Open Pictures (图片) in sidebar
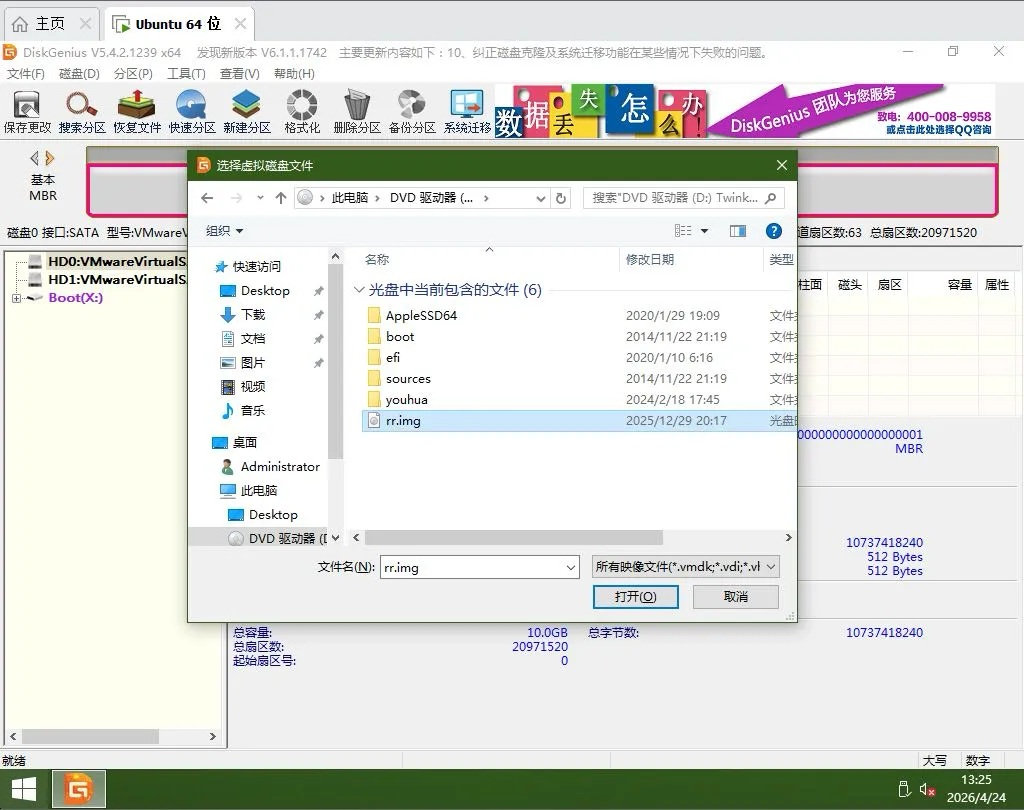1024x810 pixels. (x=253, y=363)
